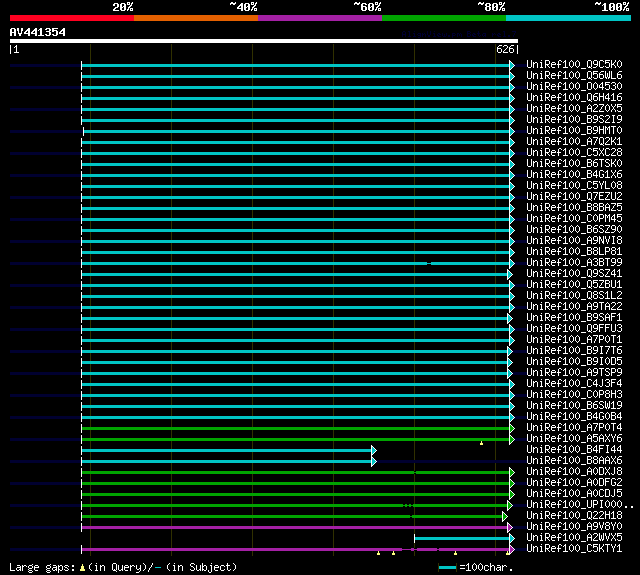This screenshot has width=640, height=575.
Task: Open hit UniRef100_Q9C5K0
Action: pos(574,64)
